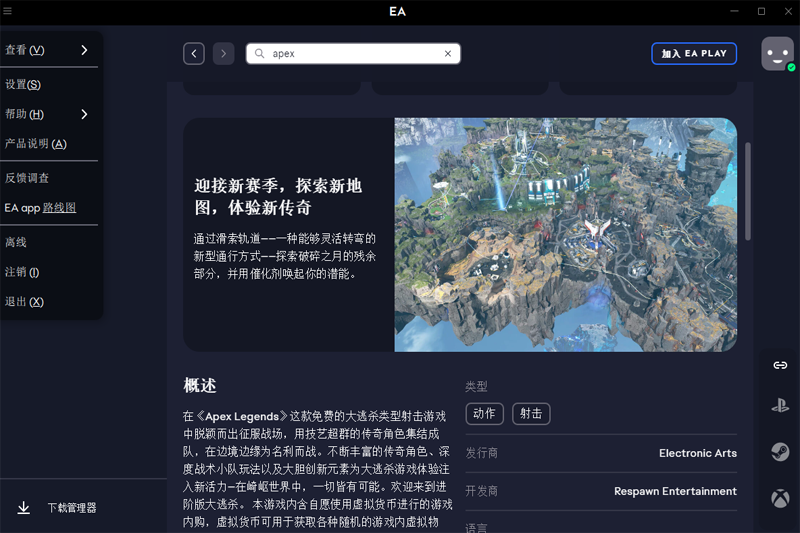This screenshot has width=800, height=533.
Task: Open 设置 from the menu
Action: pyautogui.click(x=23, y=85)
